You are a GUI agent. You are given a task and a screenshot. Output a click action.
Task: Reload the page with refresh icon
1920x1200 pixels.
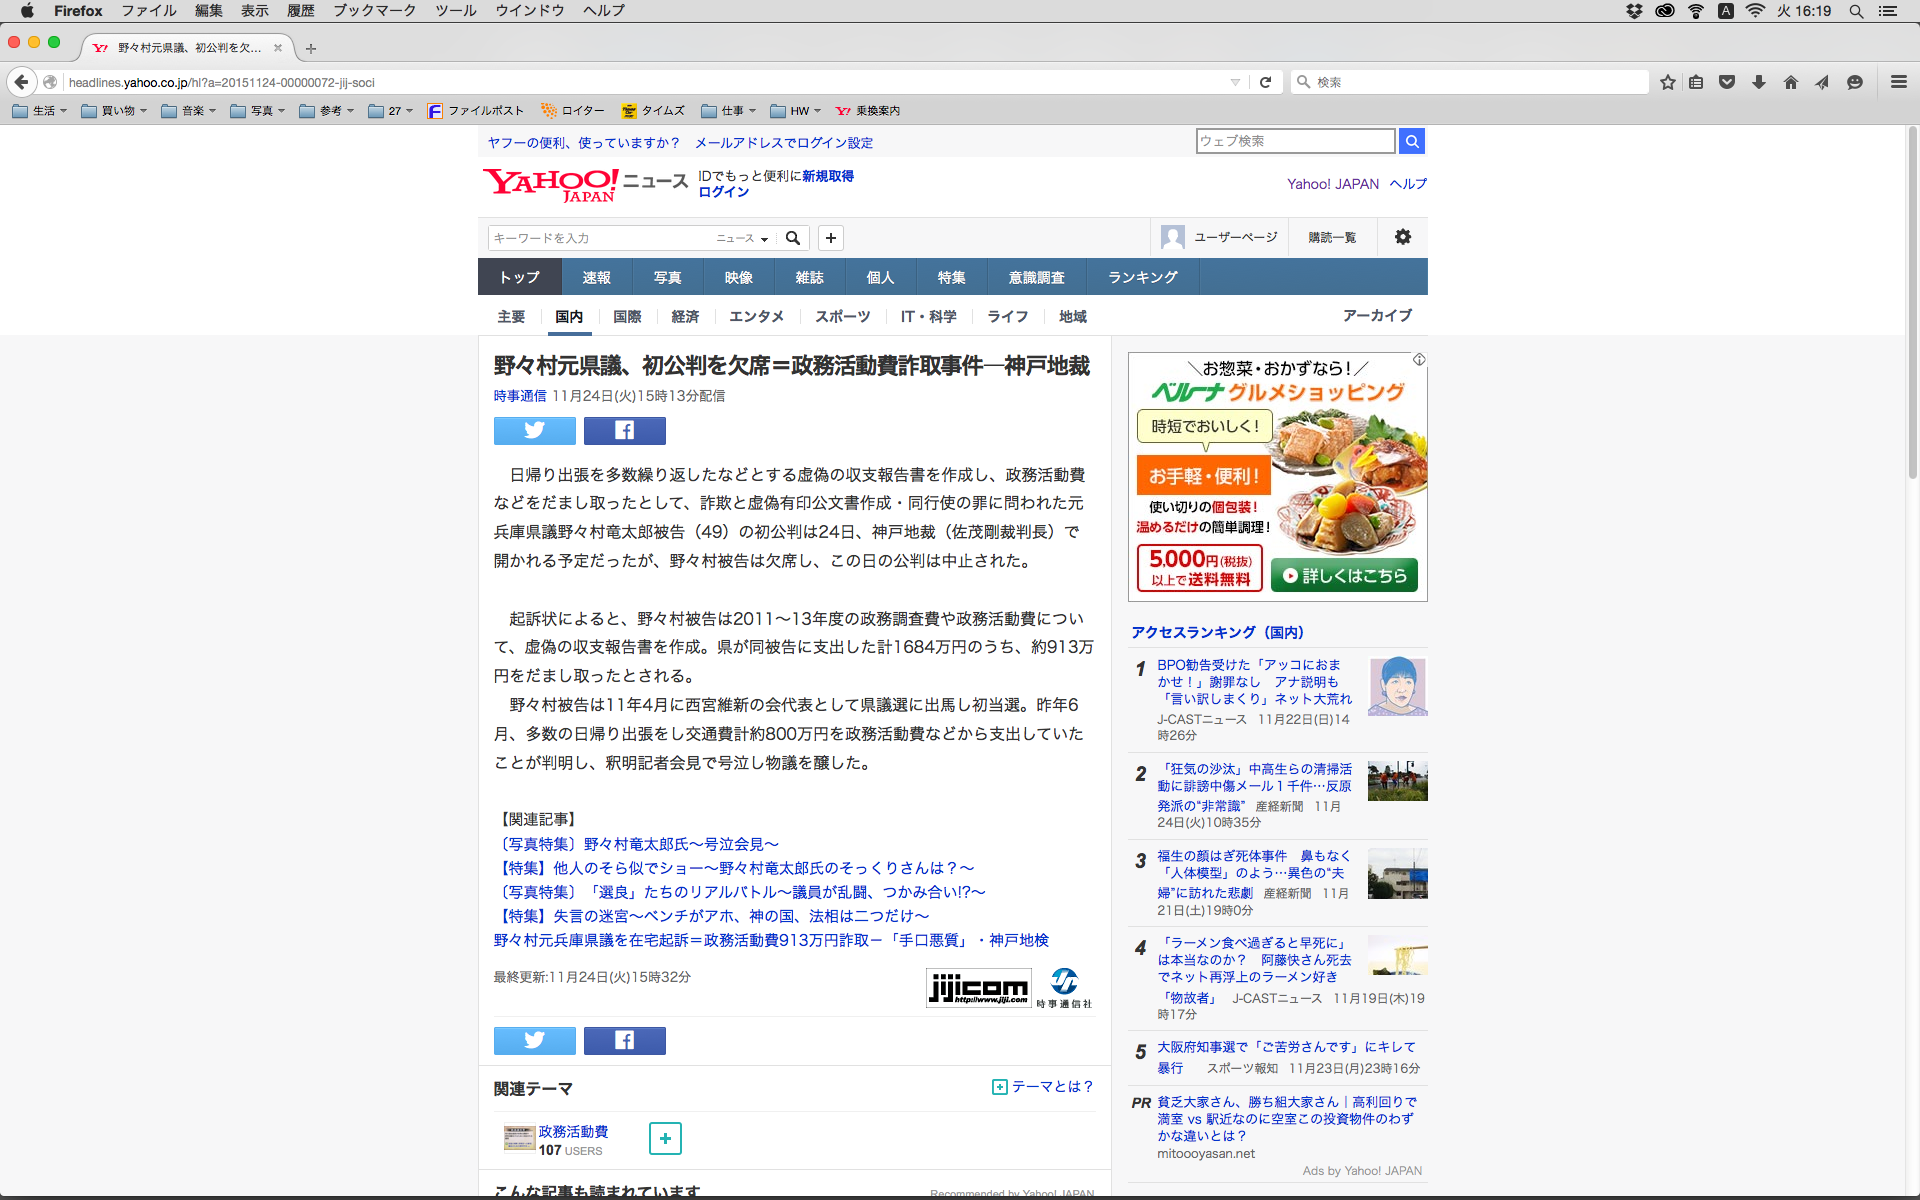[x=1265, y=82]
